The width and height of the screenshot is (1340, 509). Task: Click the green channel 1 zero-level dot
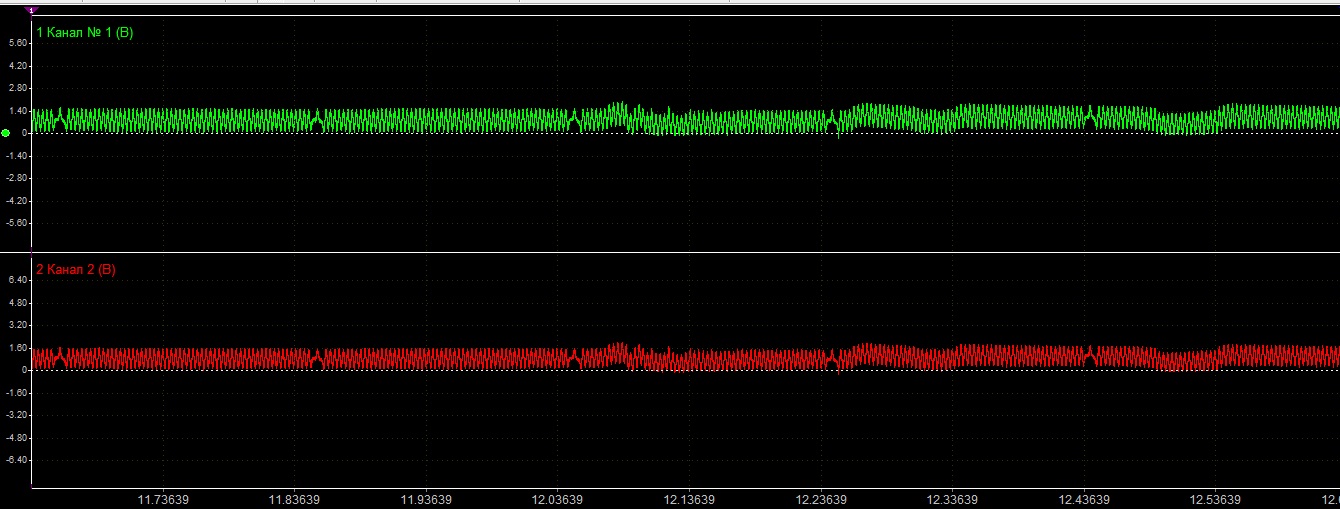pos(6,132)
